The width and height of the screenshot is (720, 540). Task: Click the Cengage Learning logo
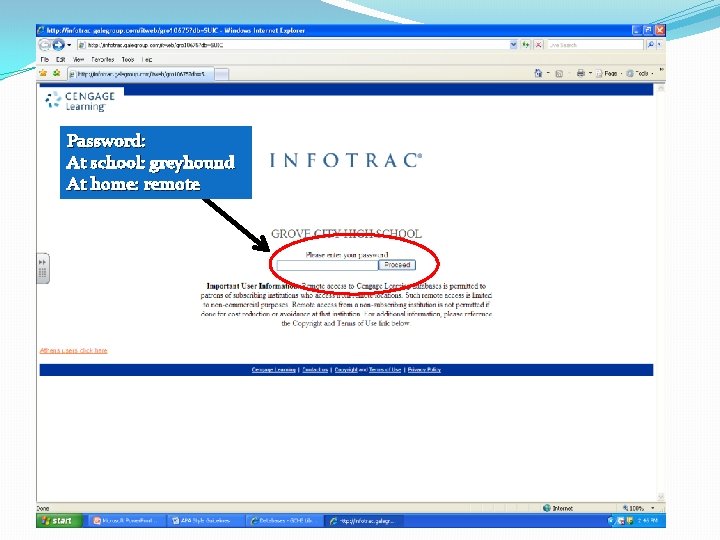click(x=80, y=101)
